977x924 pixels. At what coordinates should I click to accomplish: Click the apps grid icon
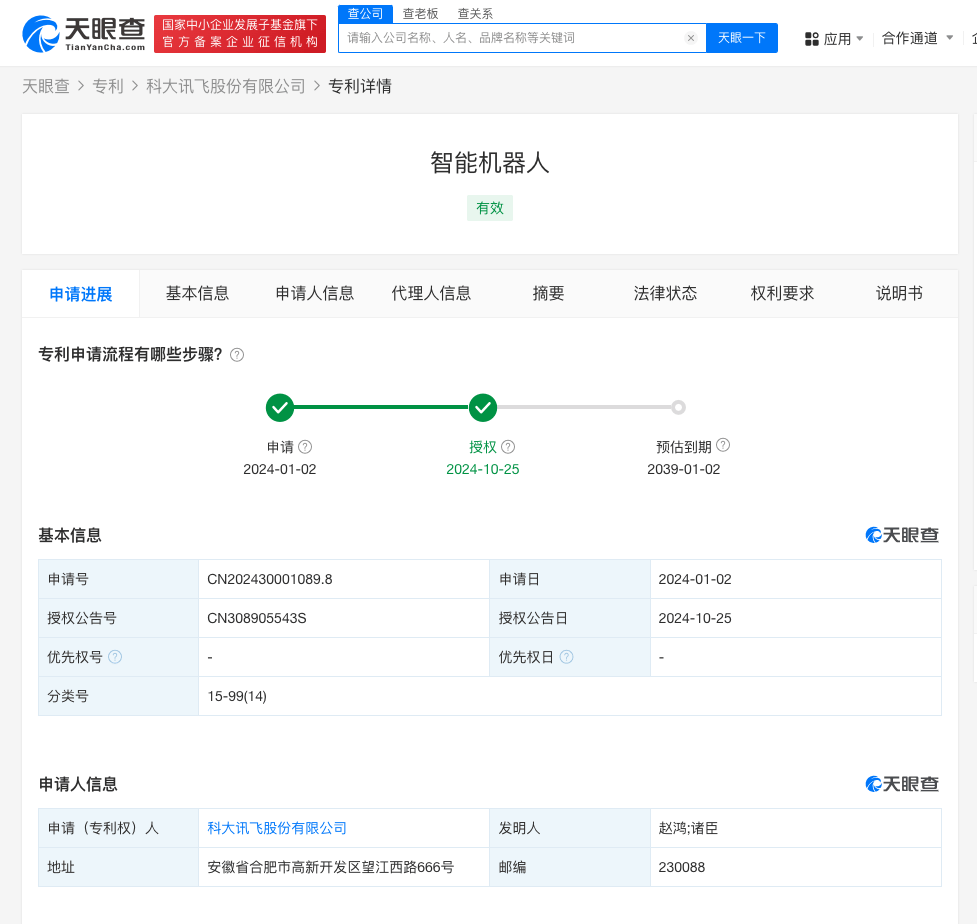pyautogui.click(x=811, y=39)
